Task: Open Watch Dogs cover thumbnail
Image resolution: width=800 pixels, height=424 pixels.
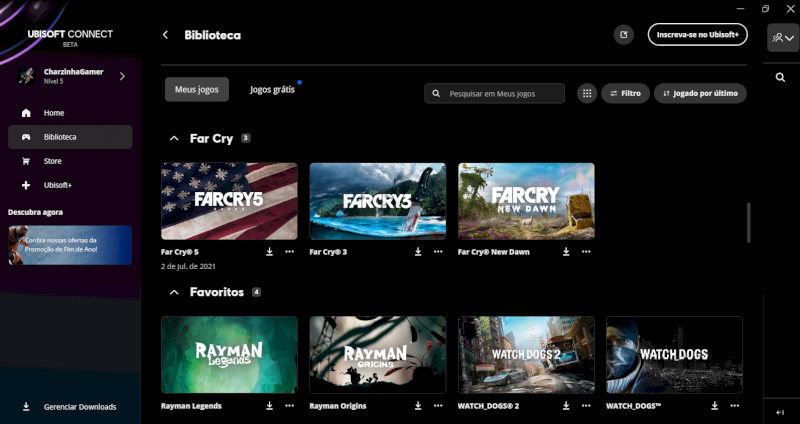Action: pos(674,355)
